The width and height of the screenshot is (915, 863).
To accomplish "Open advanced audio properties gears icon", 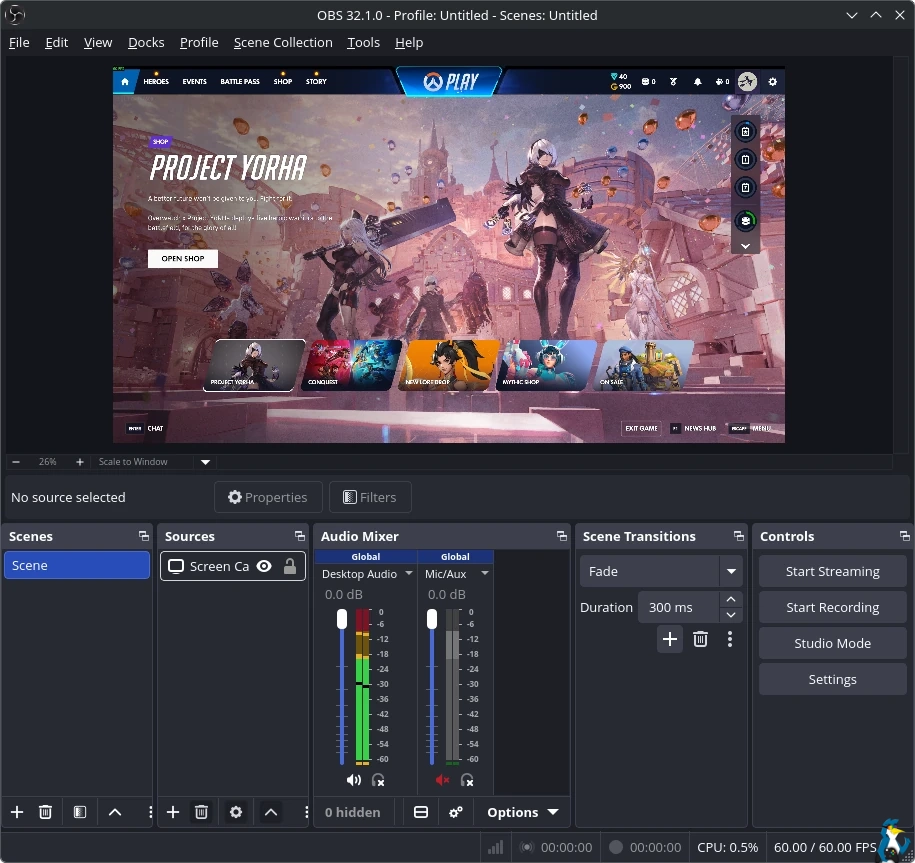I will pos(456,812).
